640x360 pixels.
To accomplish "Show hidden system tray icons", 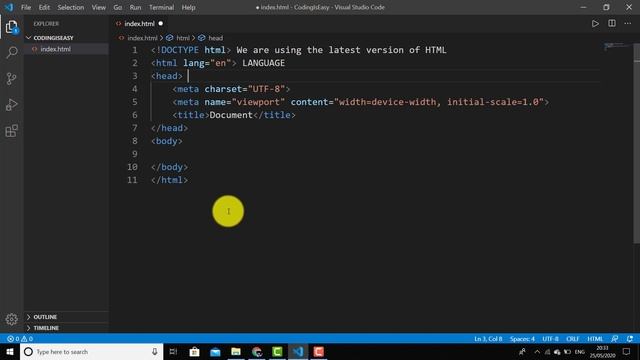I will point(537,352).
